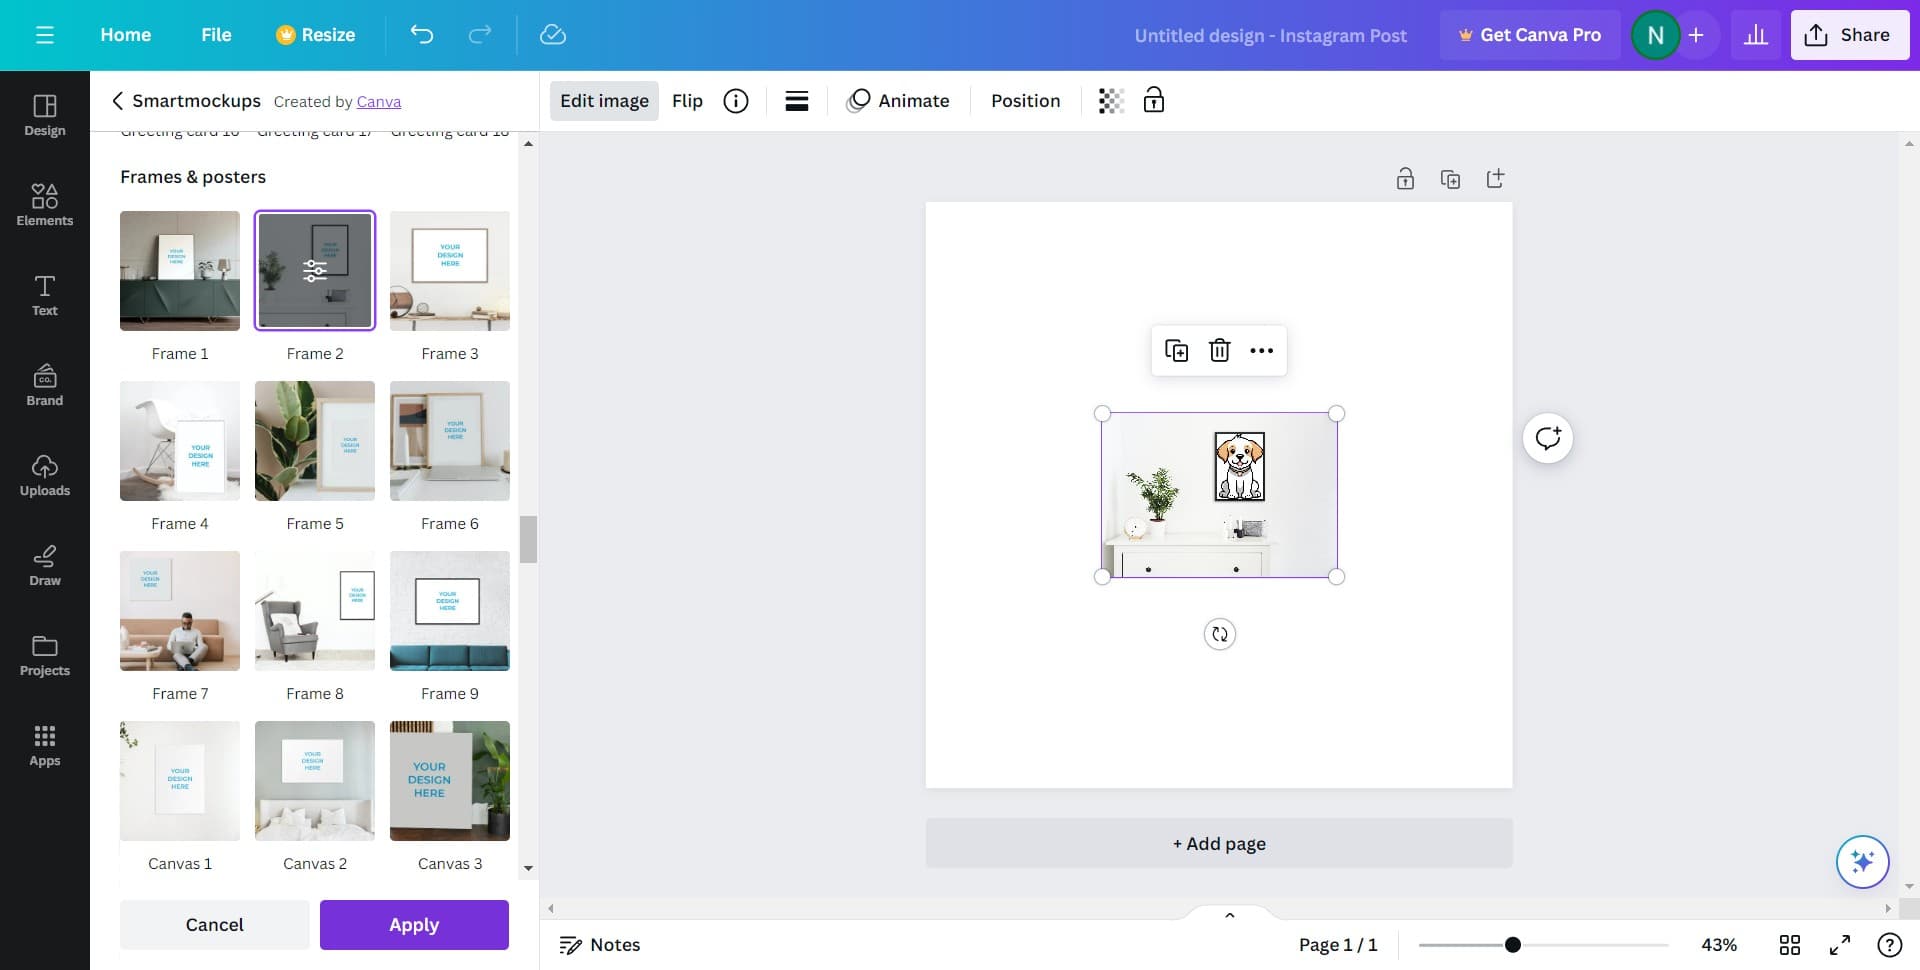This screenshot has height=970, width=1920.
Task: Open grid view of pages
Action: pyautogui.click(x=1789, y=945)
